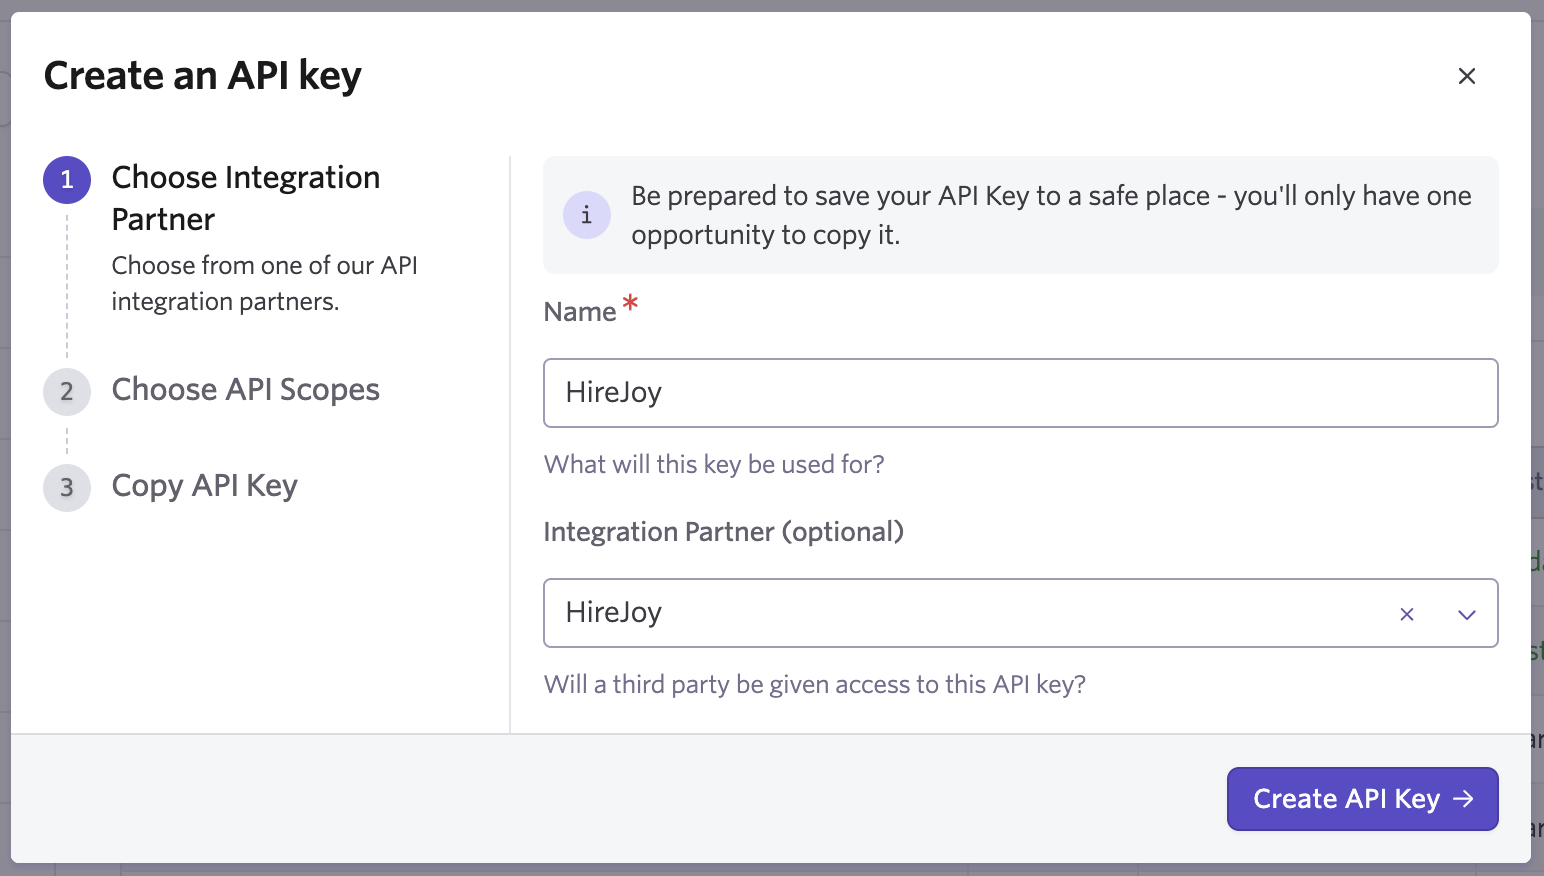Select step 2 circle in the stepper

coord(67,392)
